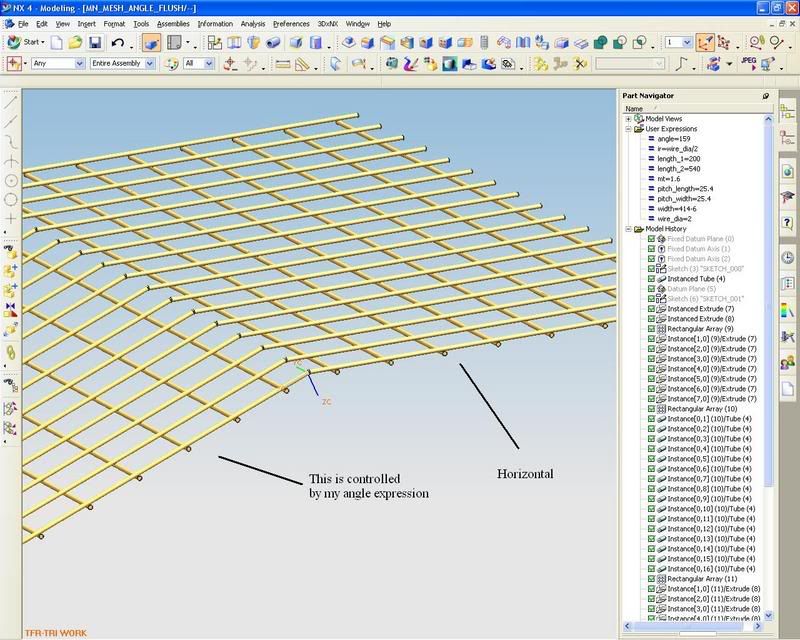Click the Save floppy disk icon
Image resolution: width=800 pixels, height=640 pixels.
(x=95, y=43)
